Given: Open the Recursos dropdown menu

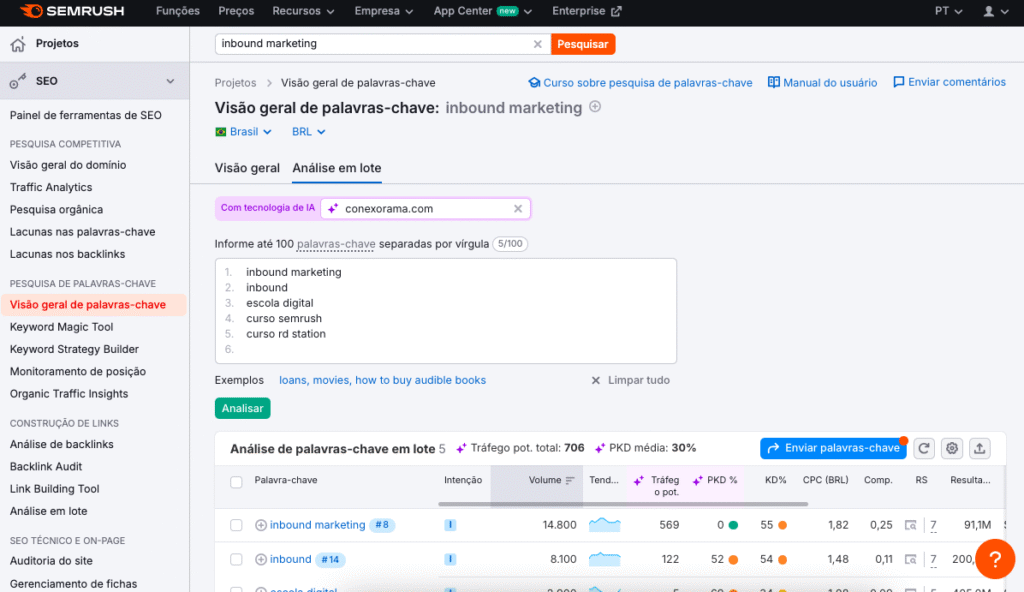Looking at the screenshot, I should tap(303, 11).
